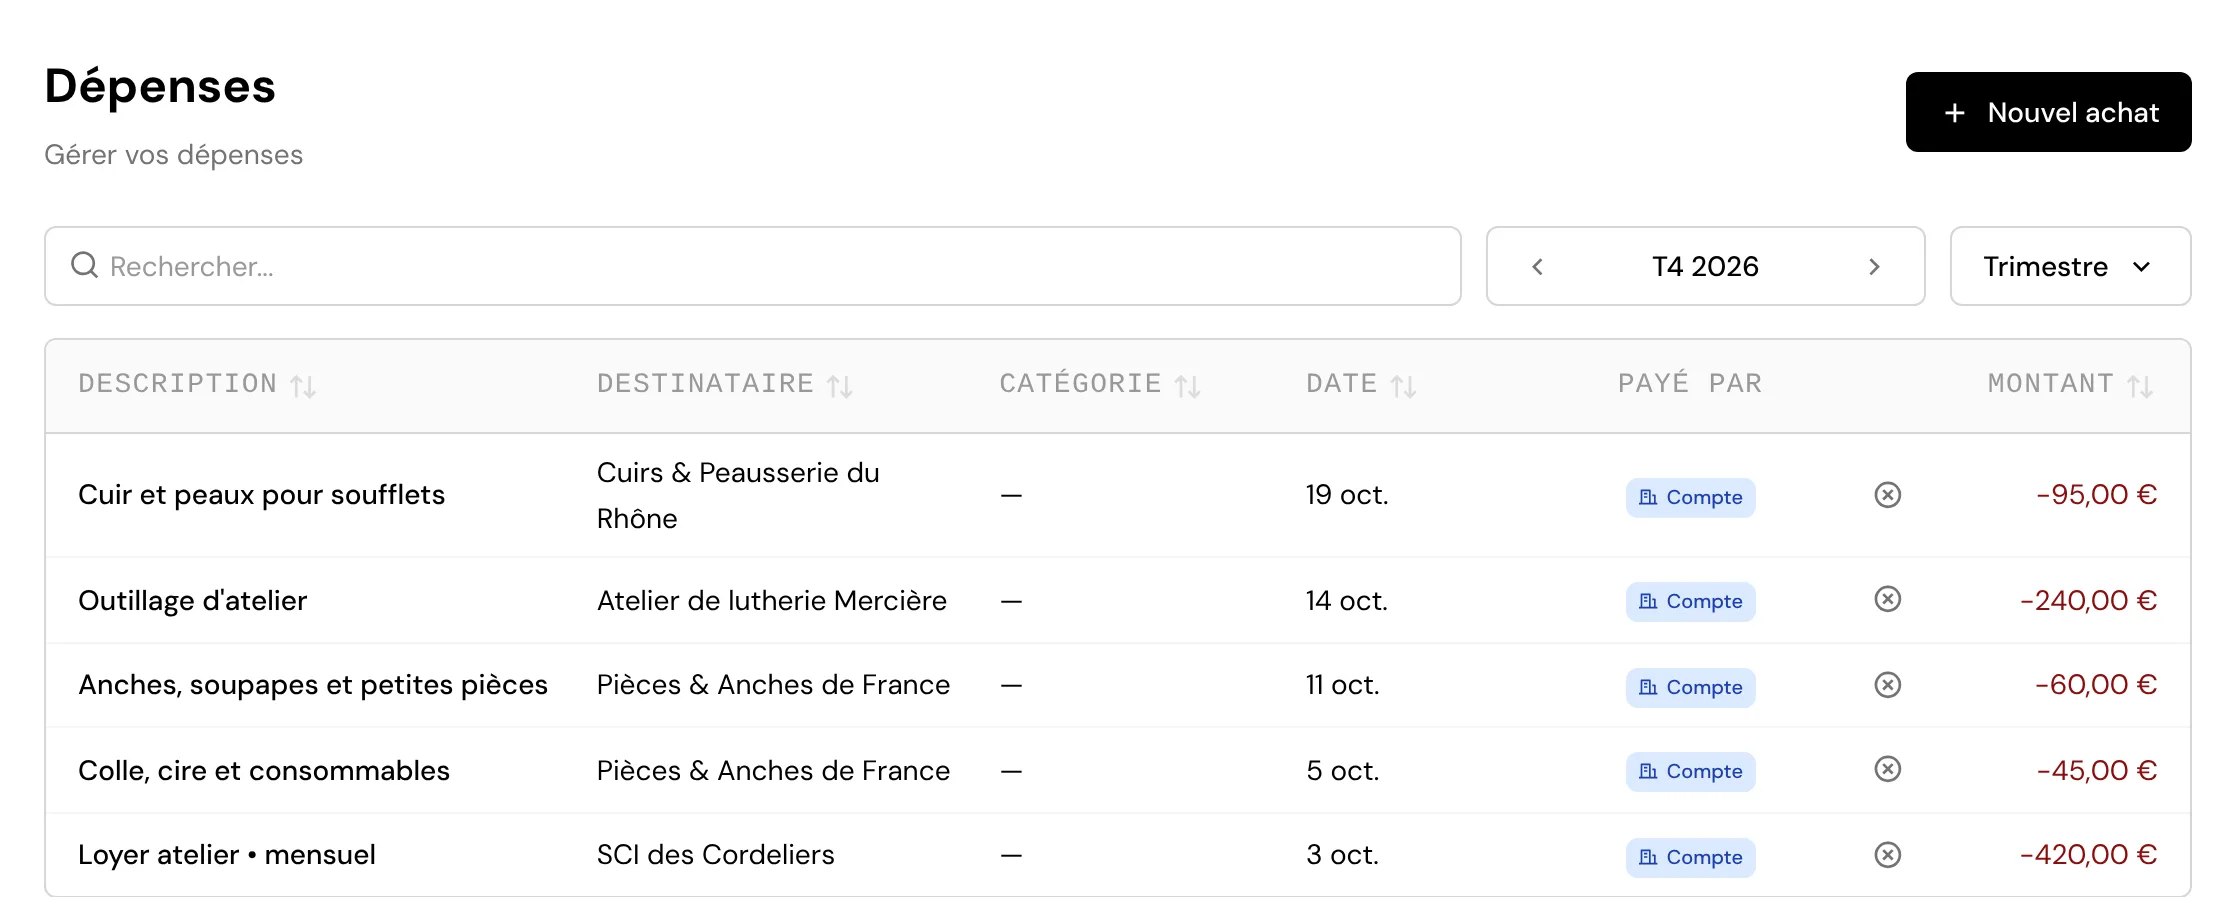Click the Compte badge in the 19 oct. row
This screenshot has height=897, width=2240.
pos(1690,497)
